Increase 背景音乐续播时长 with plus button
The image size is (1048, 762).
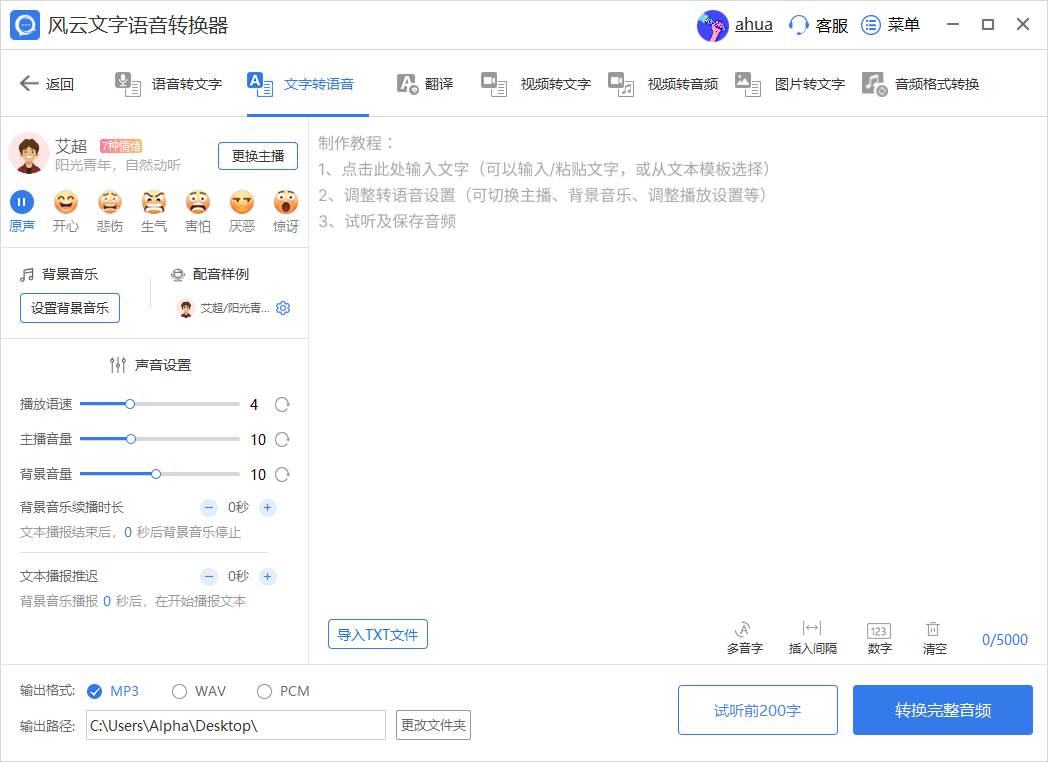268,507
